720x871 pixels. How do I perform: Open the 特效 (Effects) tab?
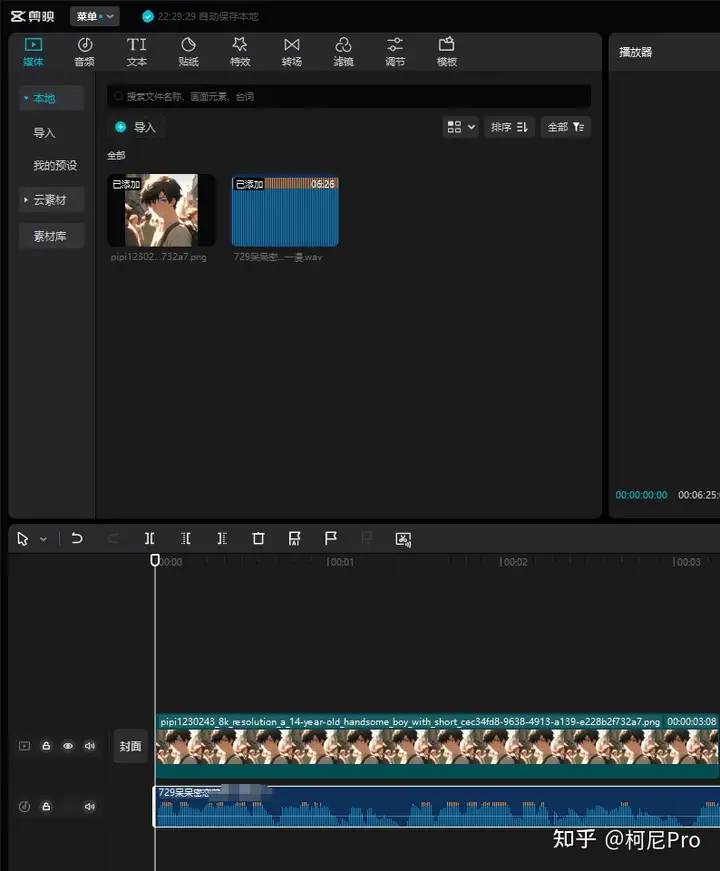(240, 52)
